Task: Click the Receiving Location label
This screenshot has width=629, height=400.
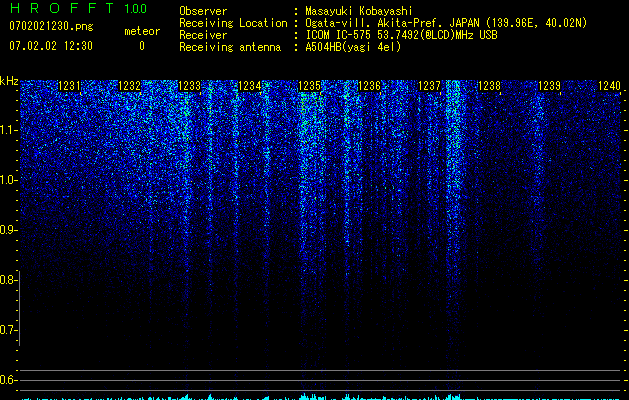Action: (233, 23)
